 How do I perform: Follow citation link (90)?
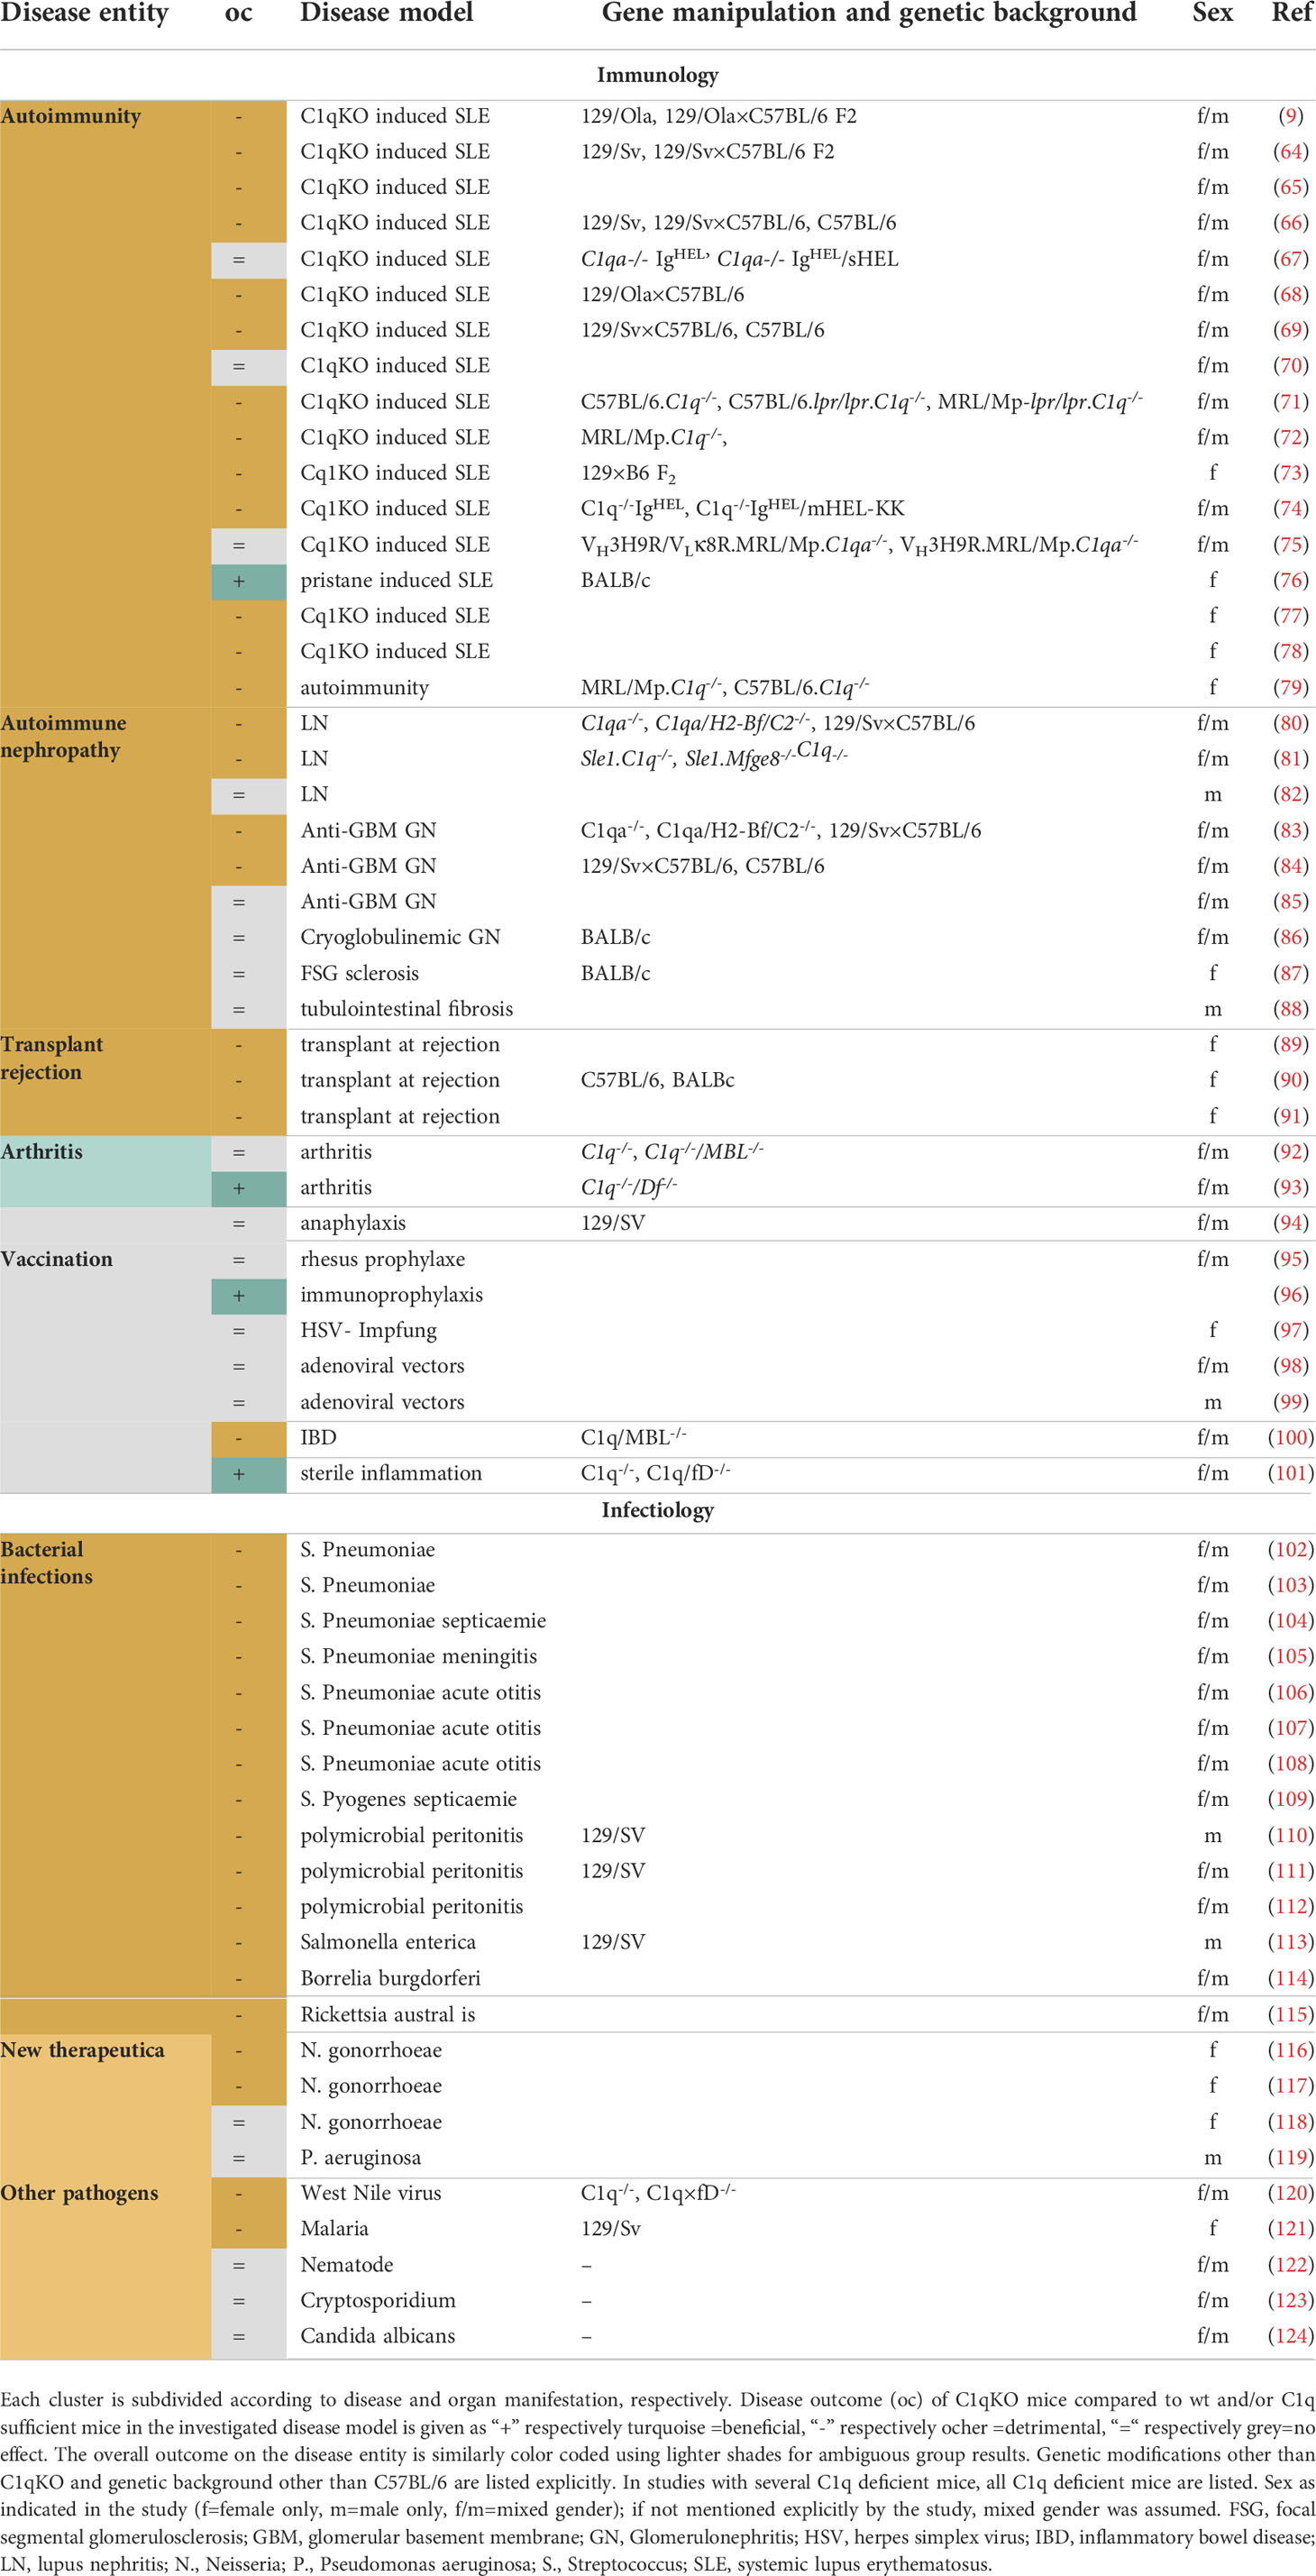point(1291,1080)
